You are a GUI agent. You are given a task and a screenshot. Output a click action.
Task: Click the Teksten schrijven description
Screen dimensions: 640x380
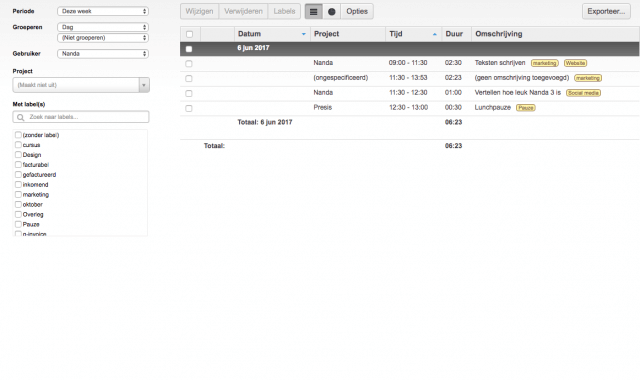pyautogui.click(x=500, y=63)
